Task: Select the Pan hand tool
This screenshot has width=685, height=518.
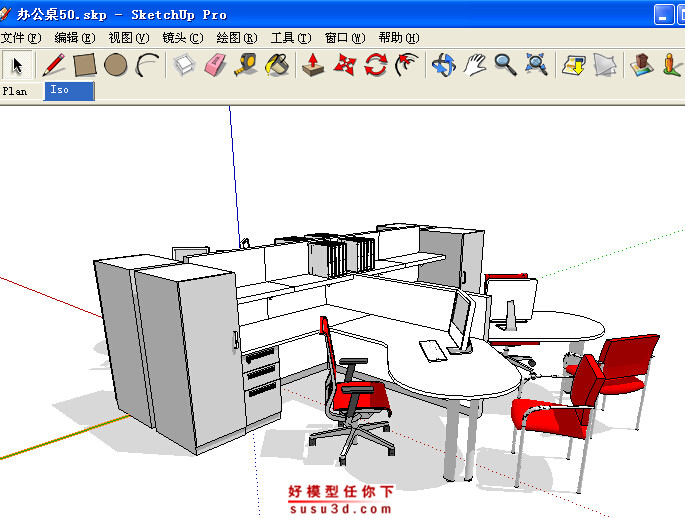Action: 474,65
